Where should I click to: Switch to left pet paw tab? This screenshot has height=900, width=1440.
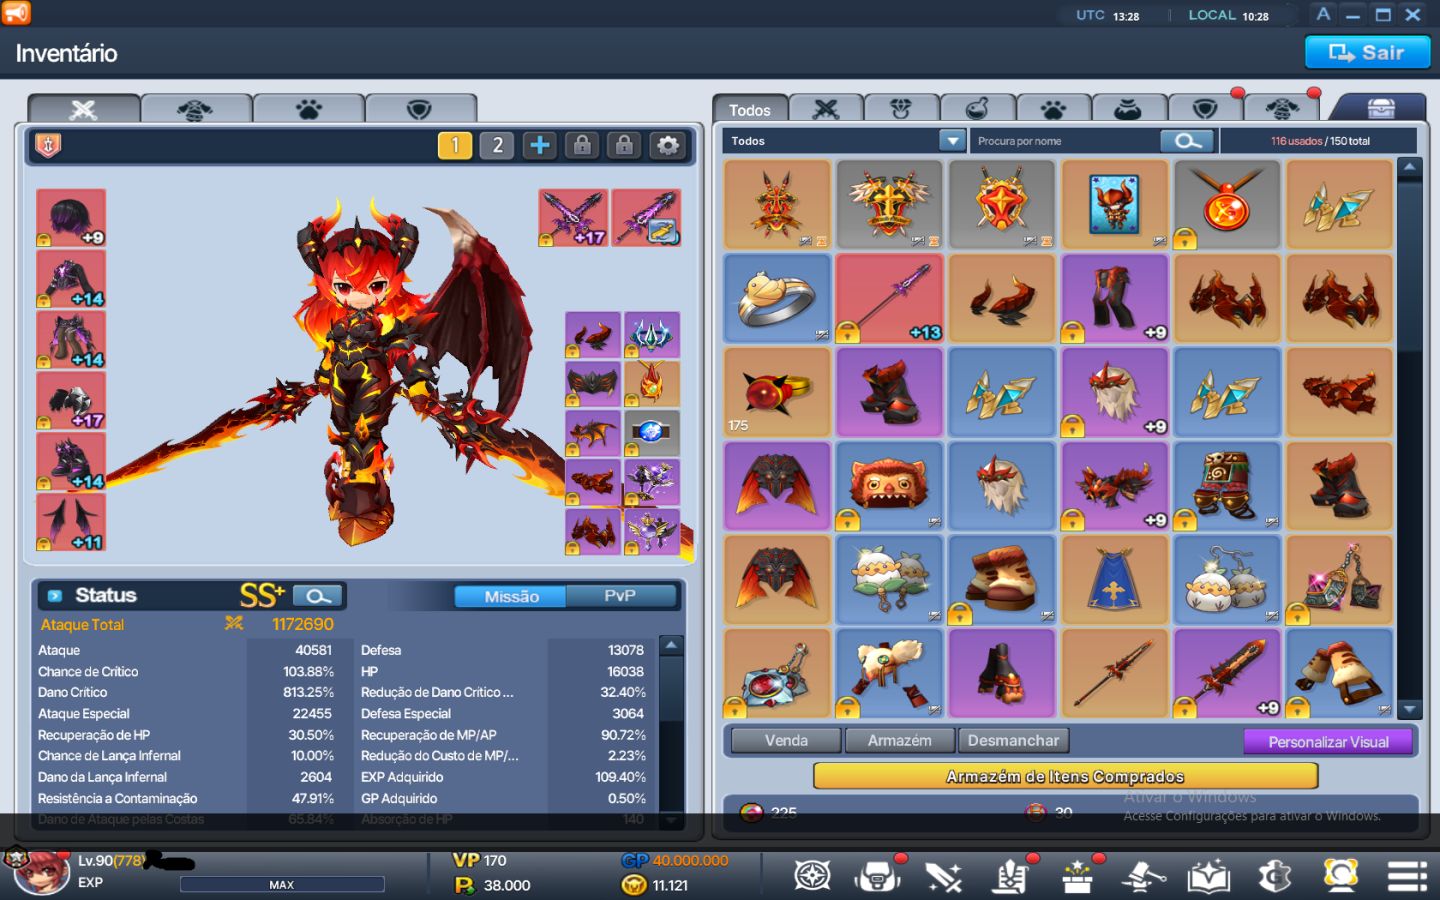click(308, 109)
